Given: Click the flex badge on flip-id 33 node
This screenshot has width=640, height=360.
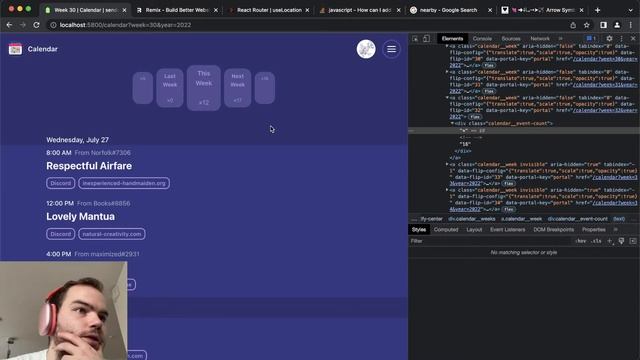Looking at the screenshot, I should click(x=508, y=184).
